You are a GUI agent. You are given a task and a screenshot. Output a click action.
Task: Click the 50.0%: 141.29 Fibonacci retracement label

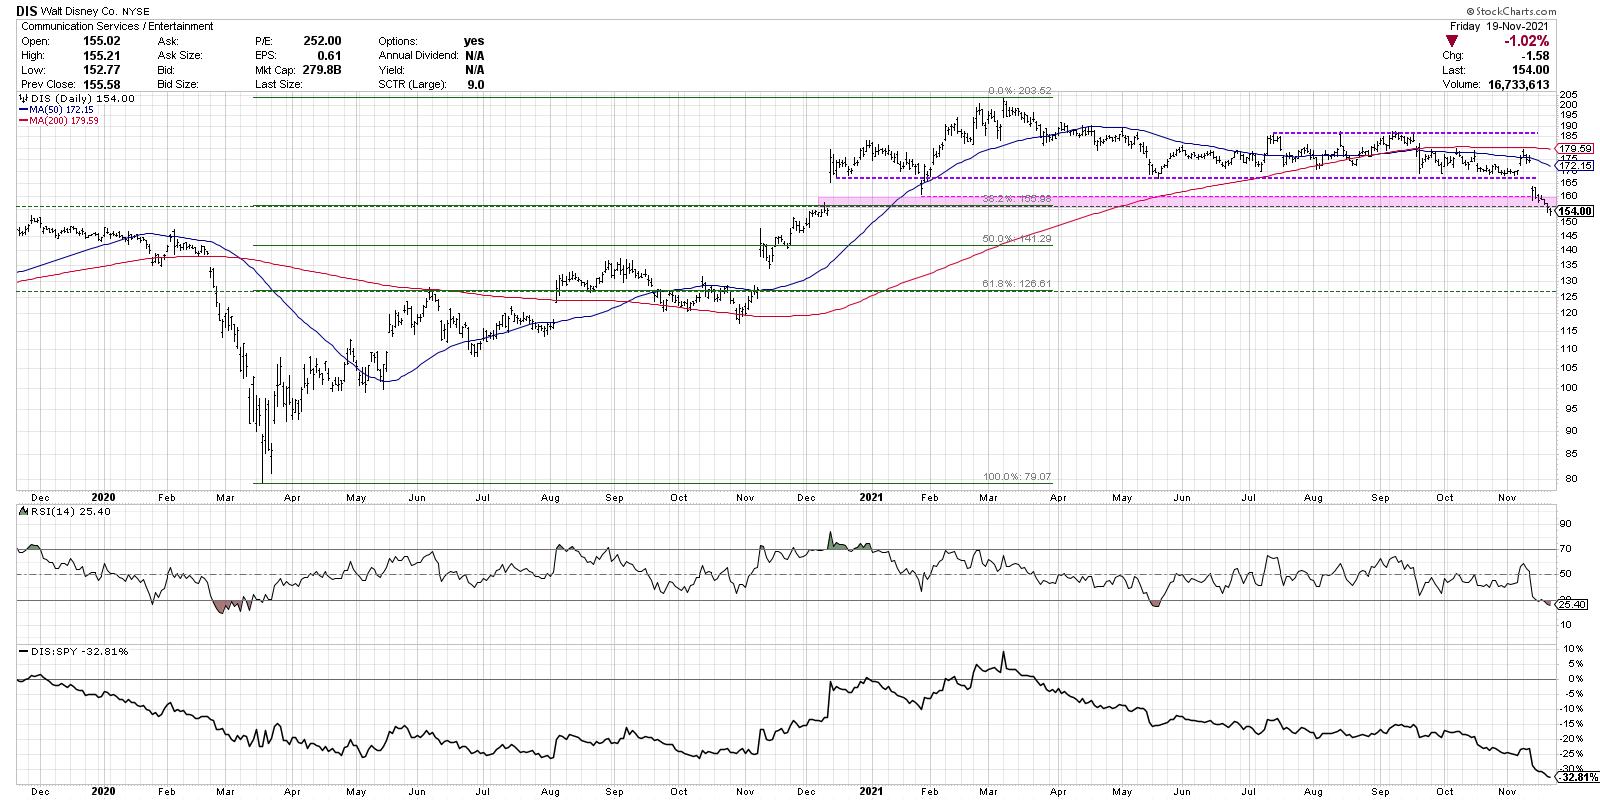click(x=1016, y=239)
